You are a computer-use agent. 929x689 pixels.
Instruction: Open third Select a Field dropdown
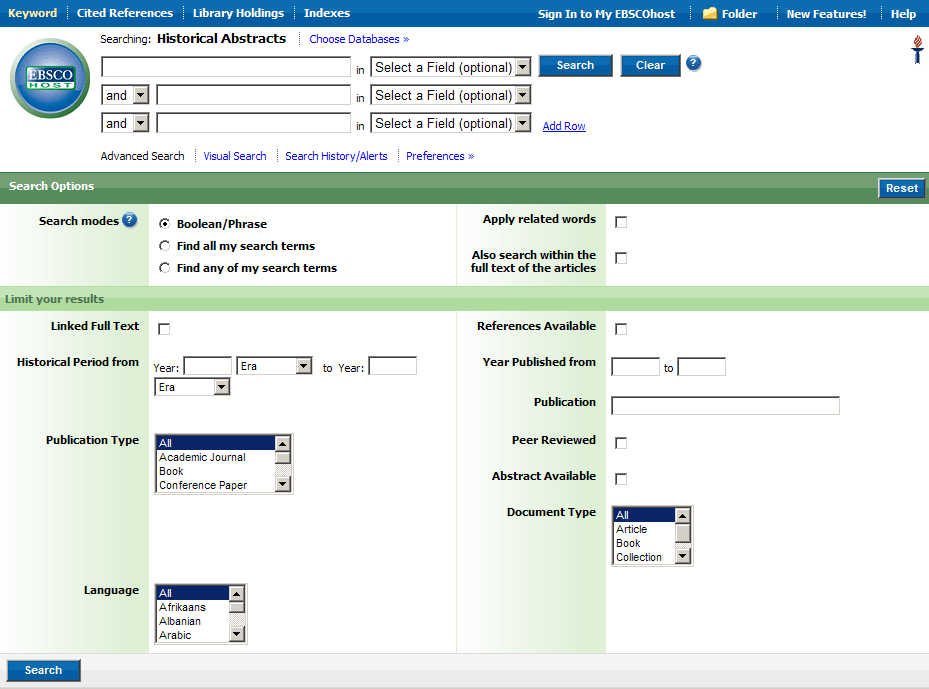pos(451,123)
